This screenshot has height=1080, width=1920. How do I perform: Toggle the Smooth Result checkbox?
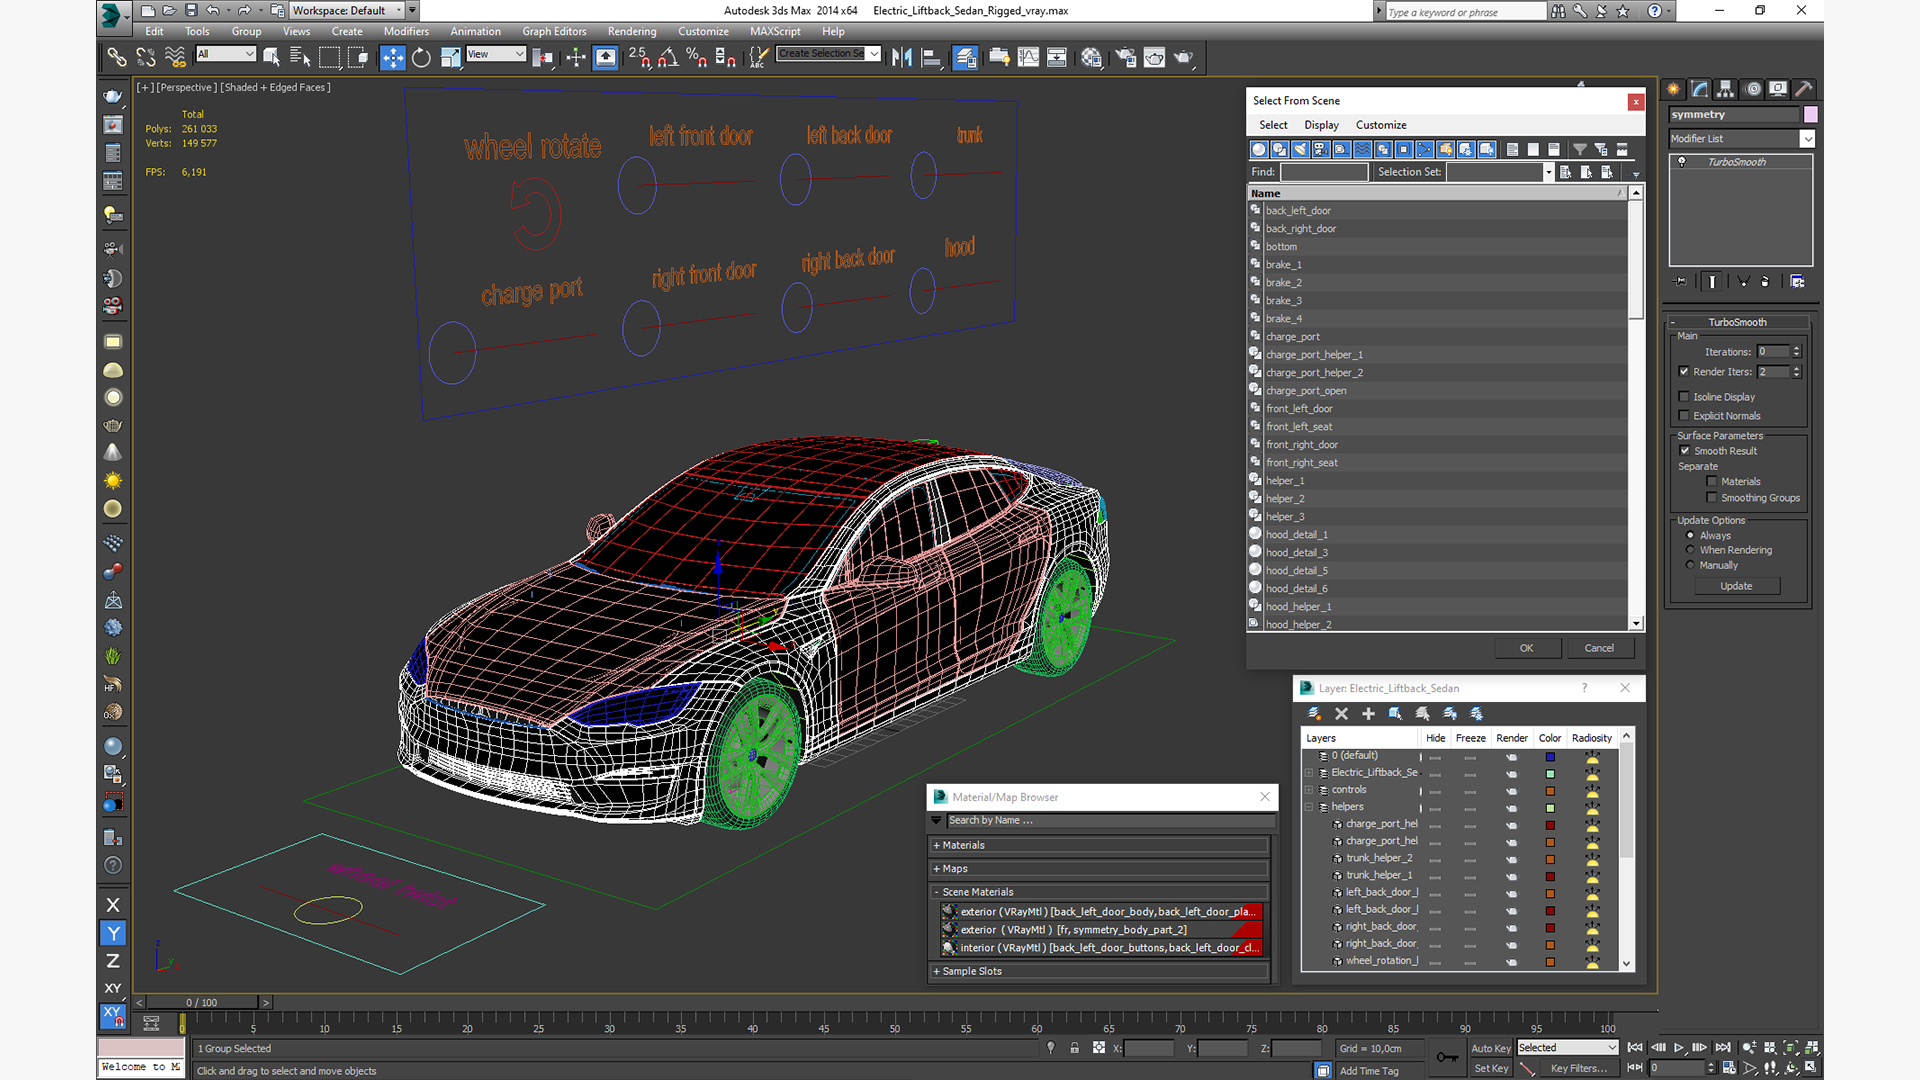coord(1685,450)
